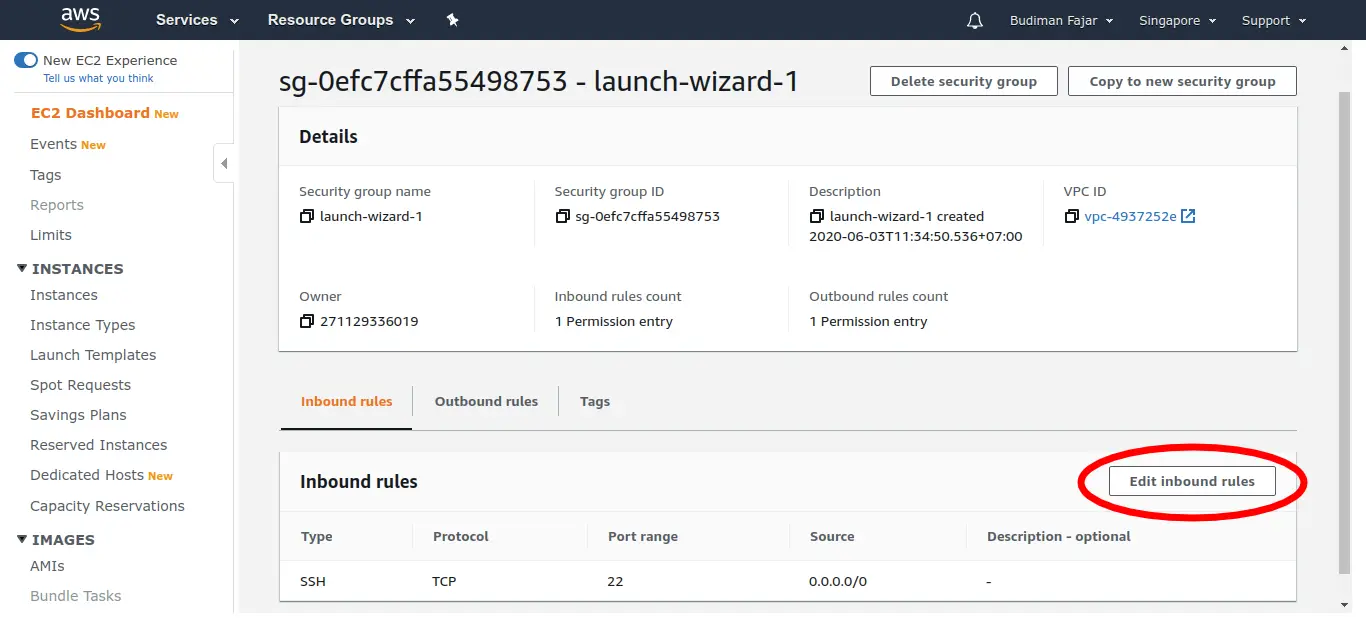Click the AWS logo icon
The image size is (1366, 618).
coord(80,19)
